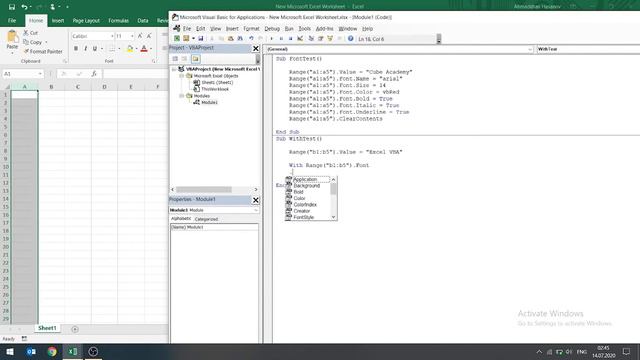640x360 pixels.
Task: Click the Break pause icon in VBA toolbar
Action: tap(281, 39)
